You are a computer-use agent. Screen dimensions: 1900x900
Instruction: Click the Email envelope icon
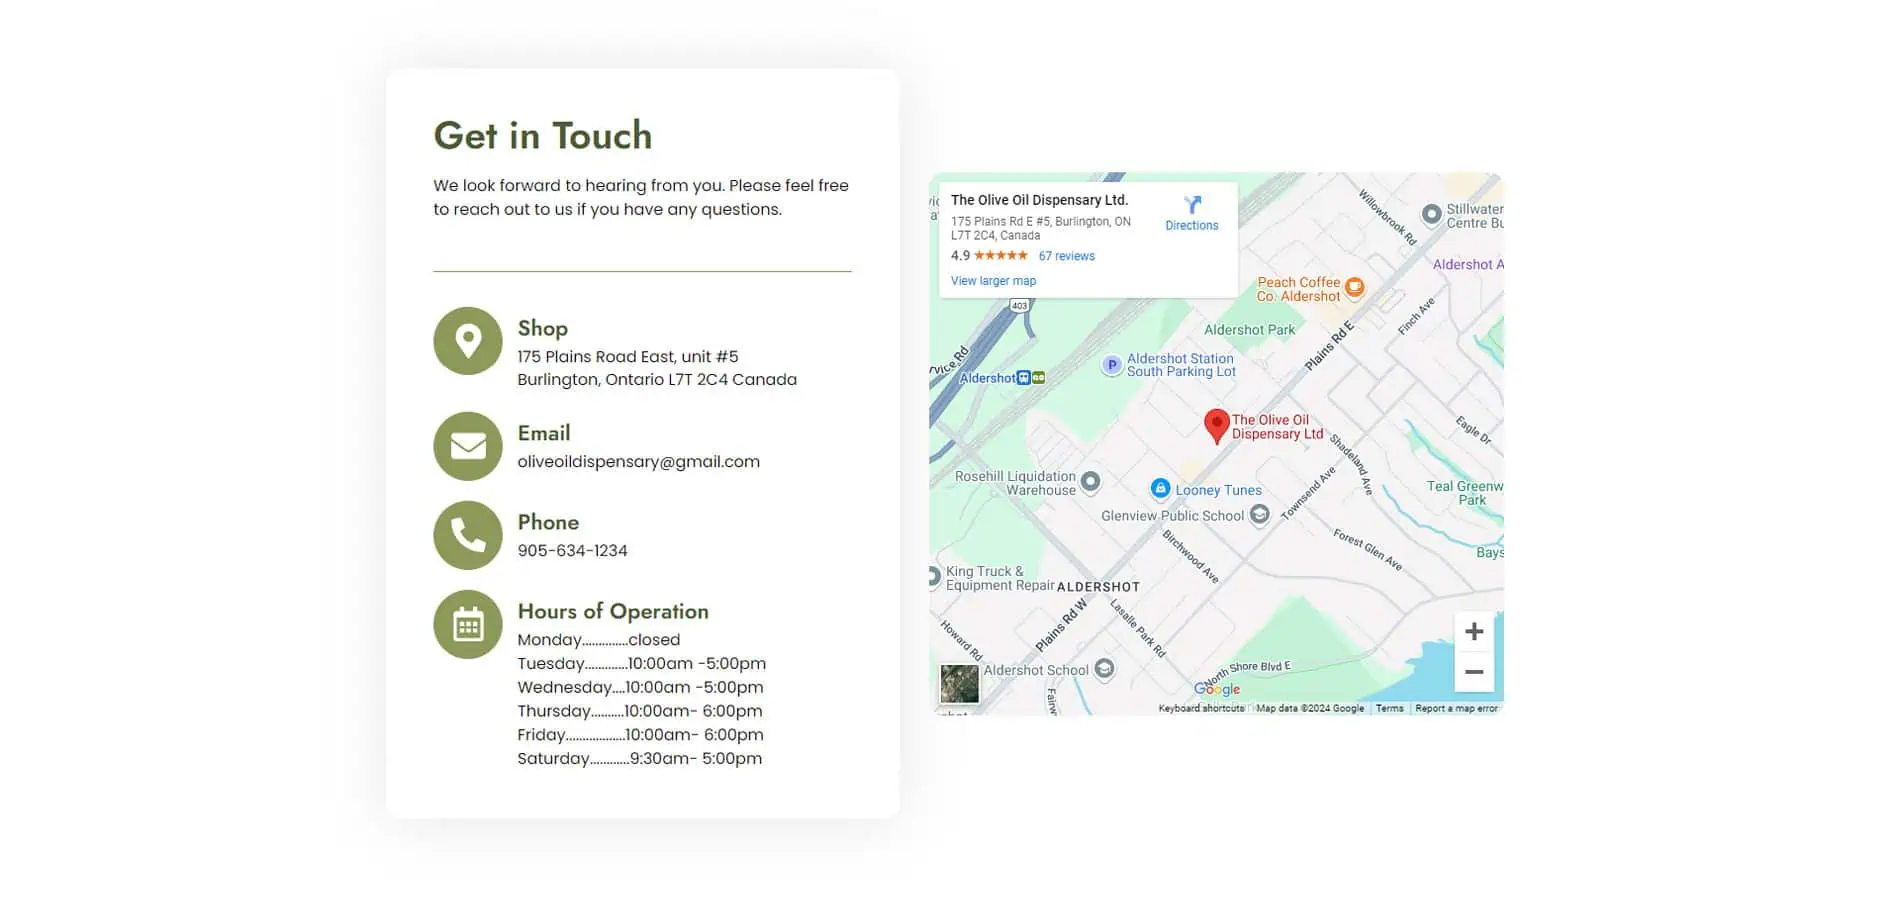pyautogui.click(x=467, y=446)
